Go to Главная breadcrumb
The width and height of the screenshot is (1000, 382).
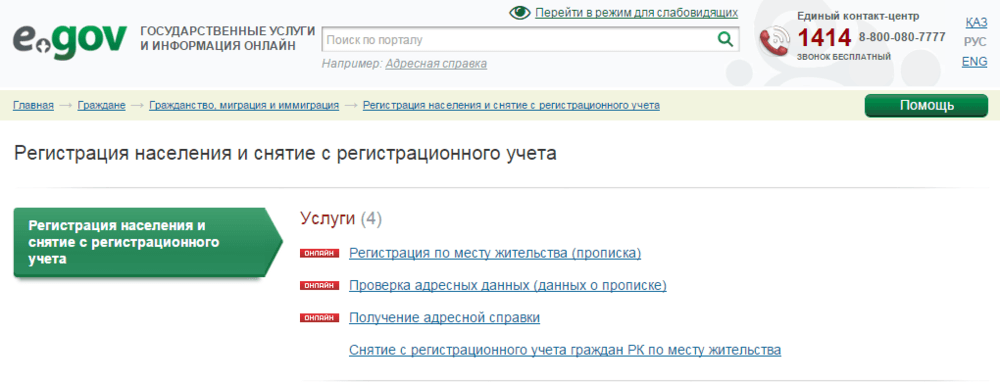tap(33, 105)
